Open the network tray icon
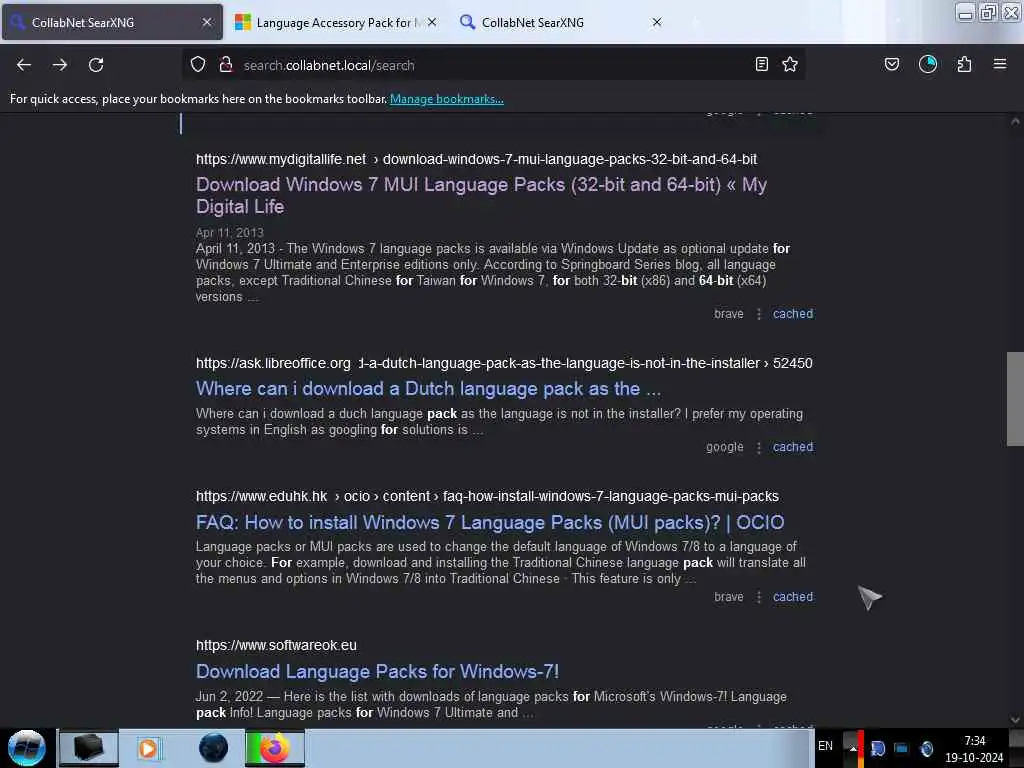 [901, 748]
